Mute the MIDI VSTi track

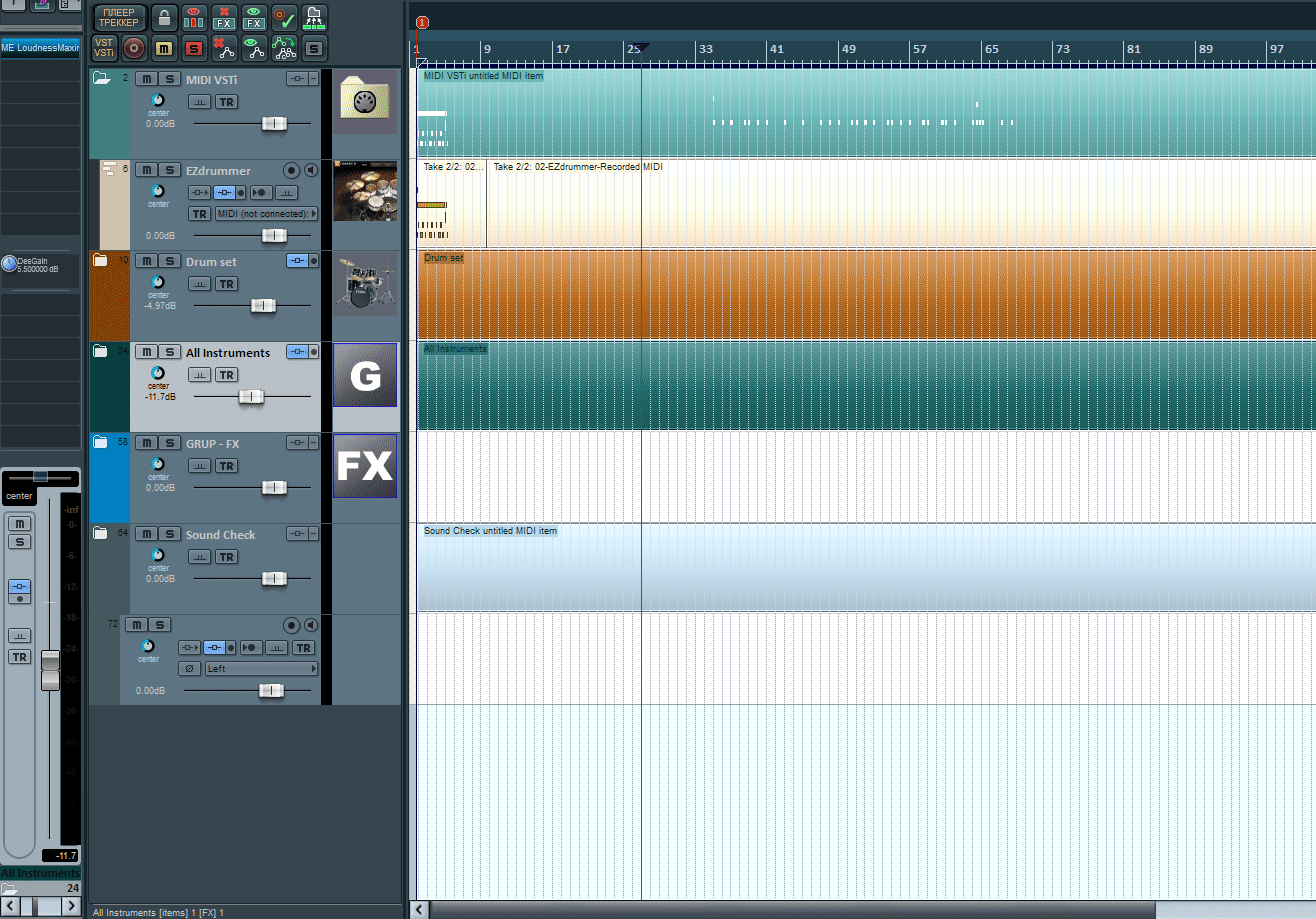point(146,79)
